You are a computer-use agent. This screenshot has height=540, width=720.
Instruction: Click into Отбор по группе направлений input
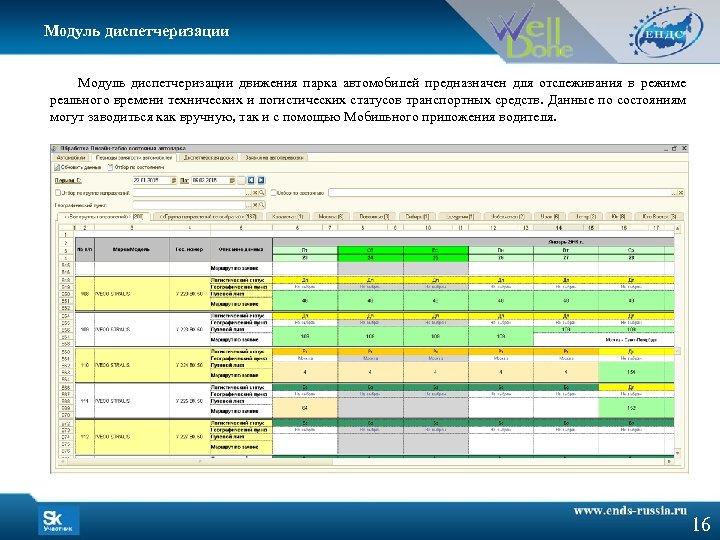click(189, 193)
